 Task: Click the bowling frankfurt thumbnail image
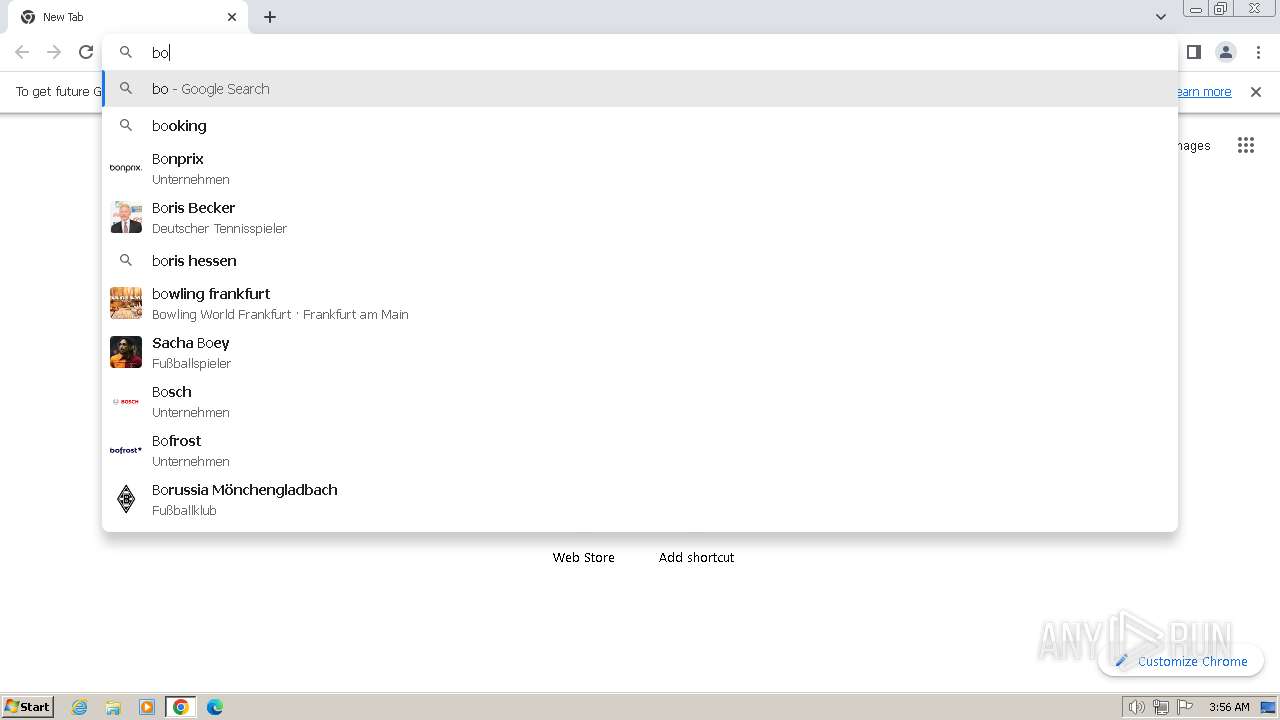tap(126, 303)
